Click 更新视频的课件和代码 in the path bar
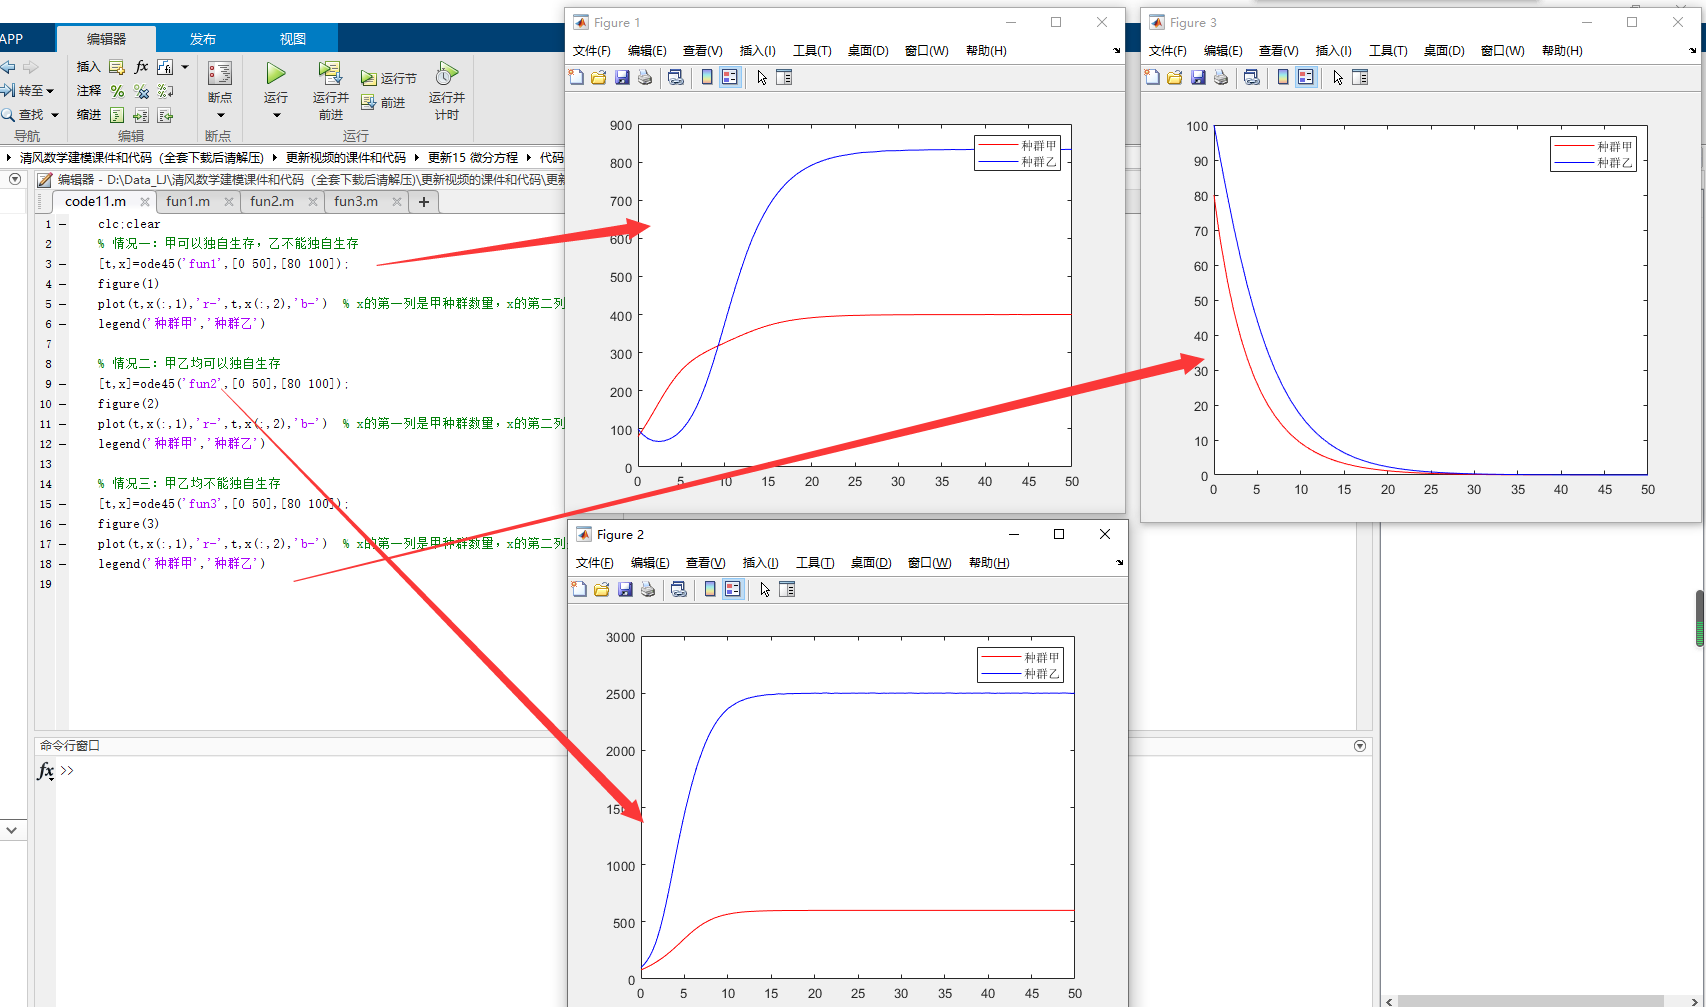Viewport: 1706px width, 1007px height. pos(346,158)
